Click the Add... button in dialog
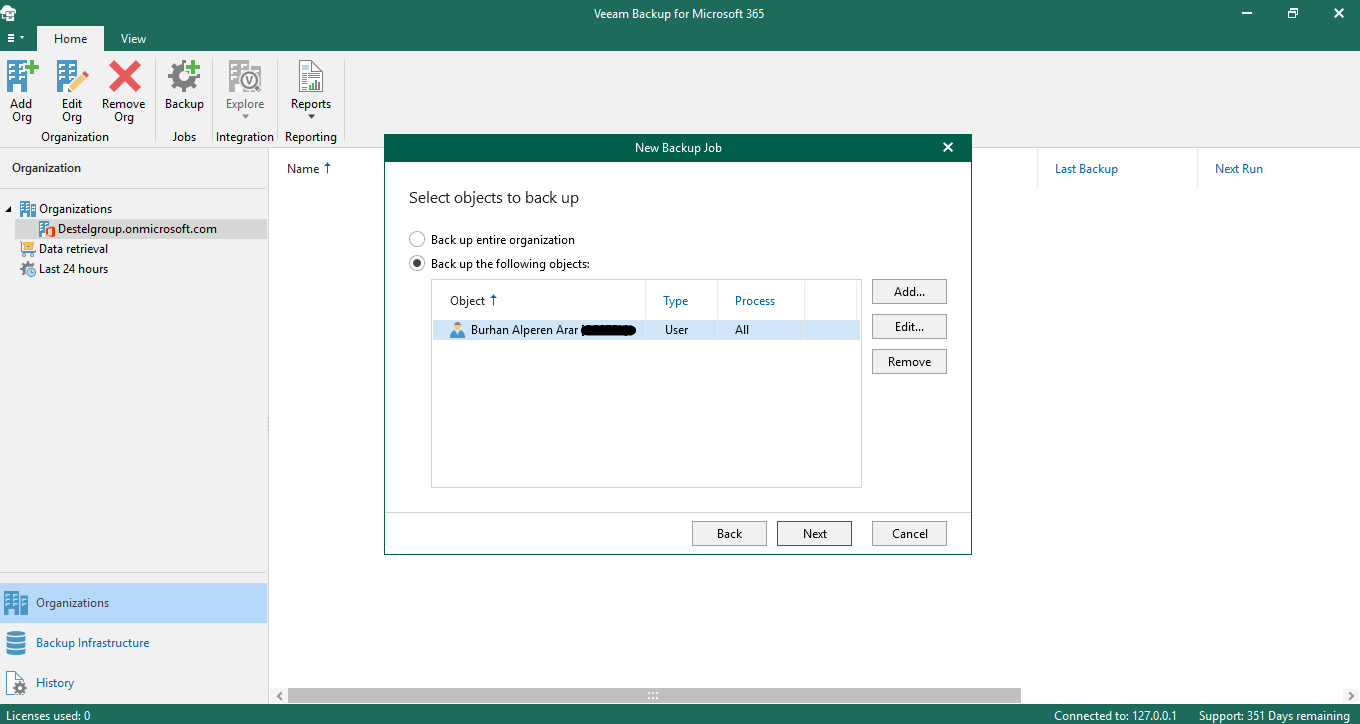The image size is (1360, 724). point(909,292)
